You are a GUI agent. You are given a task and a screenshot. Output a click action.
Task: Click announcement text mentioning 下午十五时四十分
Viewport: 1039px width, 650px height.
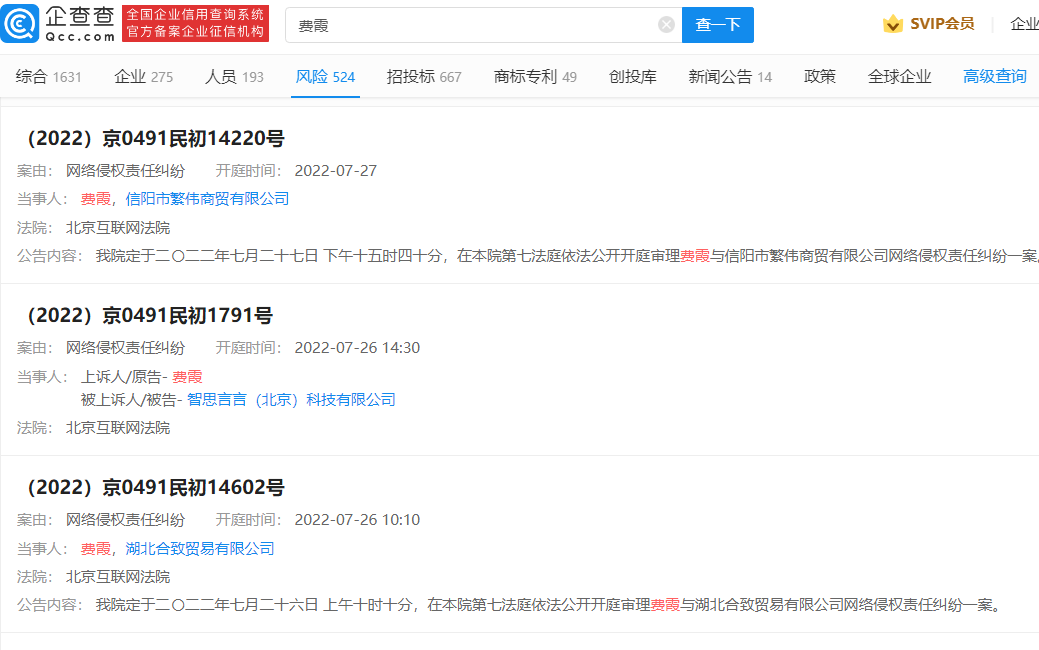click(567, 256)
